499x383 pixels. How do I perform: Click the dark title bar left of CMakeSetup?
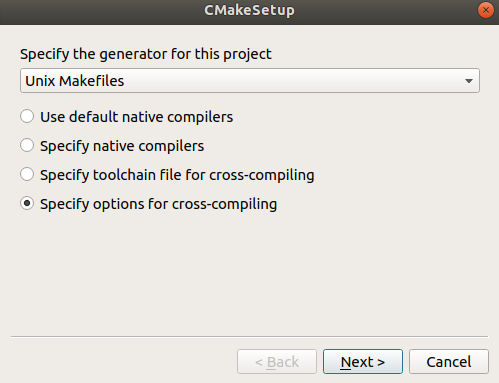(100, 12)
